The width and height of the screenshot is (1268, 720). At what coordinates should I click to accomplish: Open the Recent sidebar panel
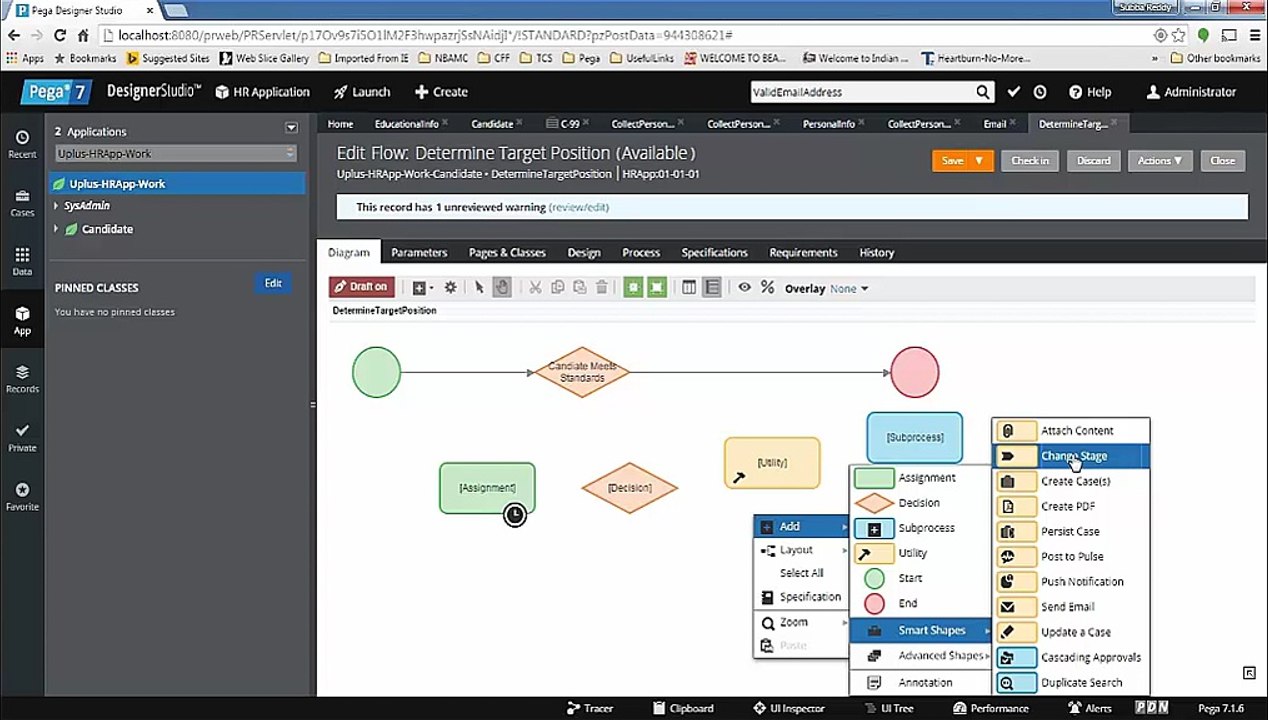click(22, 144)
